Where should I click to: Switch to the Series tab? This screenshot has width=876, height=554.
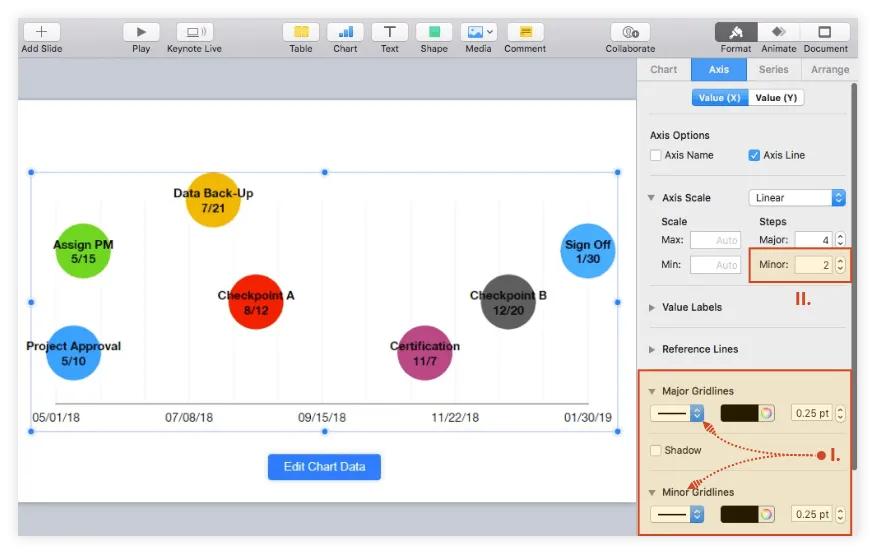pyautogui.click(x=773, y=70)
